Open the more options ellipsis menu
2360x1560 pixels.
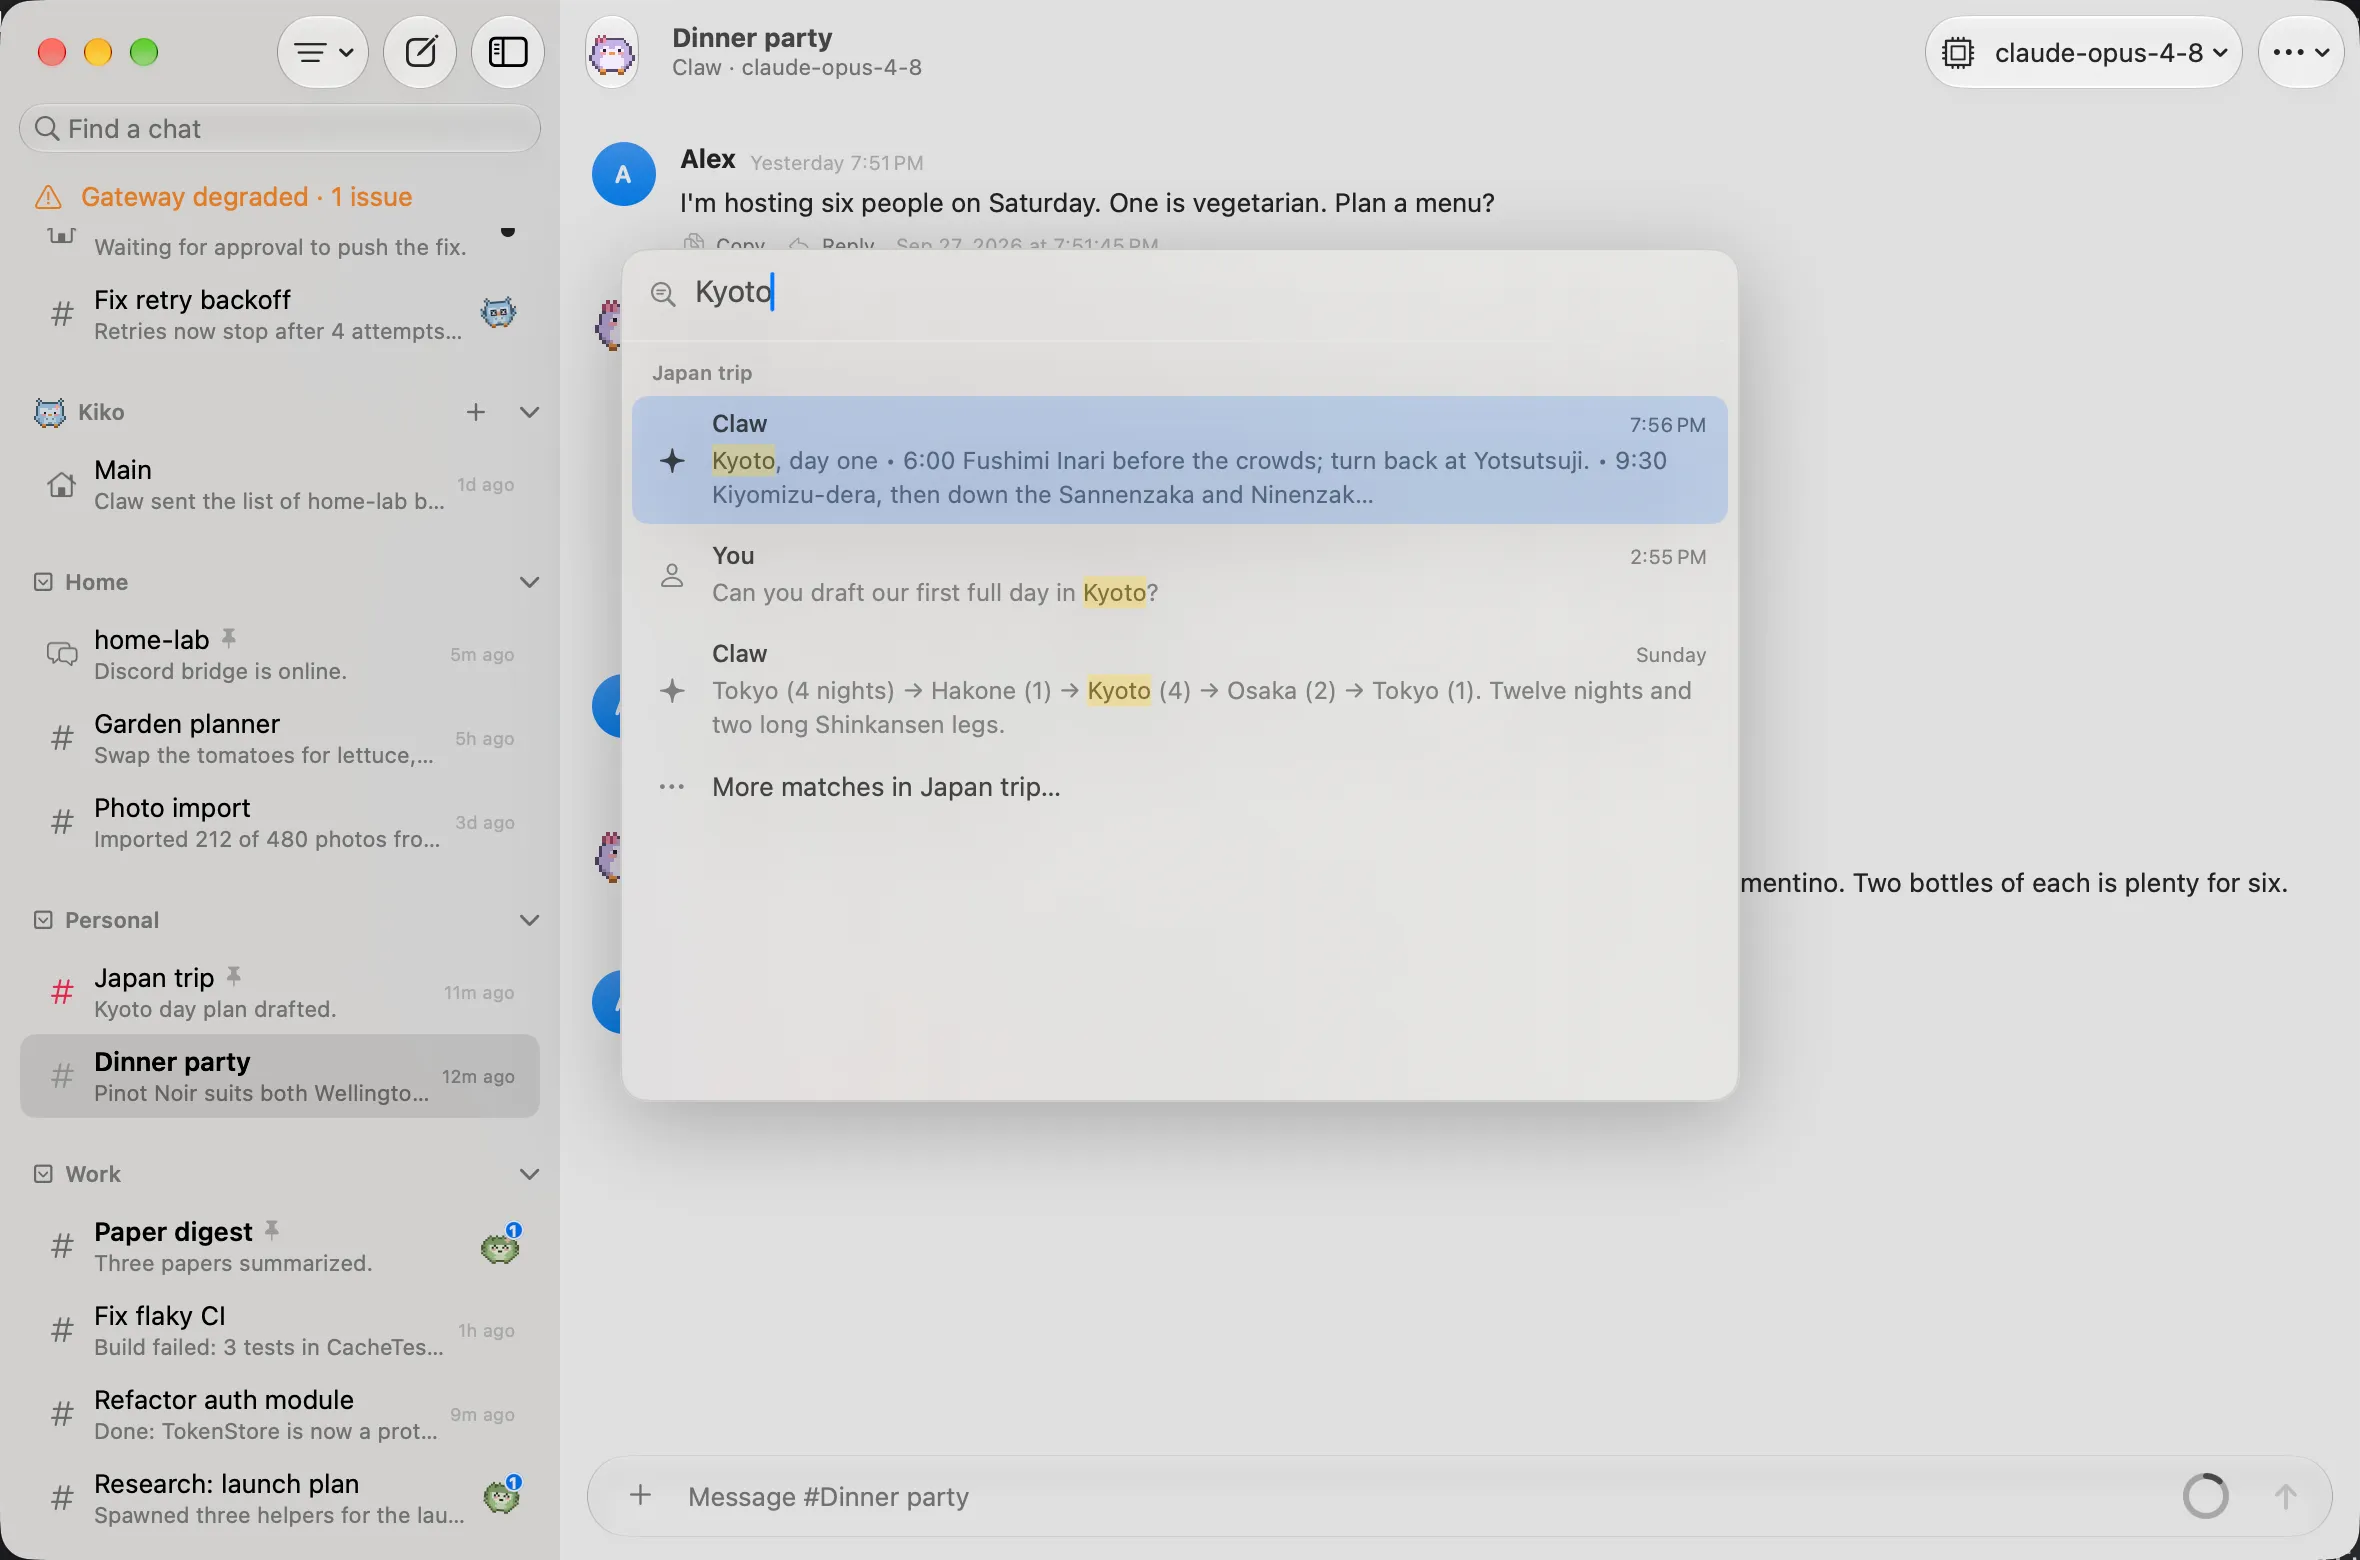point(2301,52)
